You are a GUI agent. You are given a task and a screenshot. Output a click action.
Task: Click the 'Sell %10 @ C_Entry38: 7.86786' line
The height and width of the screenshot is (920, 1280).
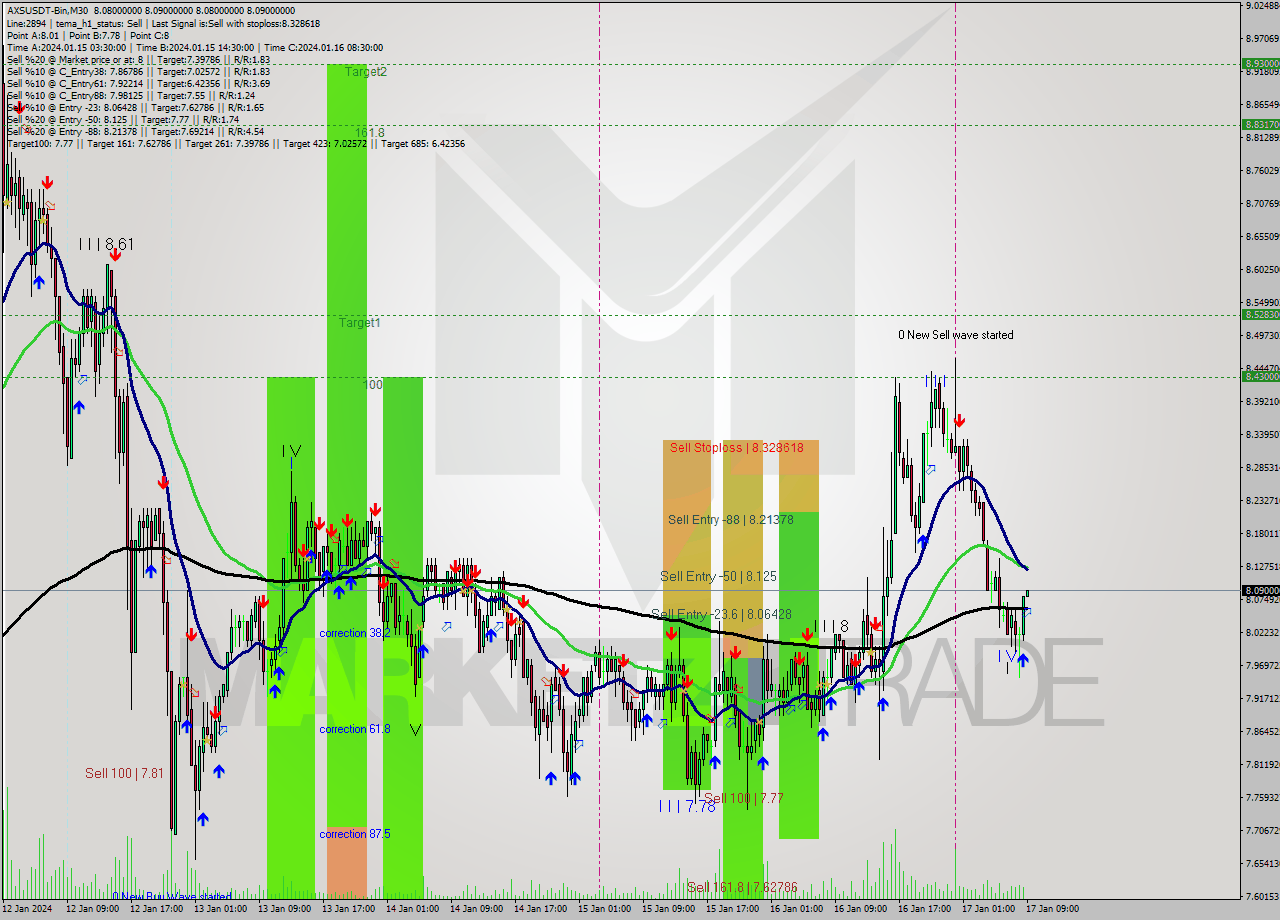138,71
